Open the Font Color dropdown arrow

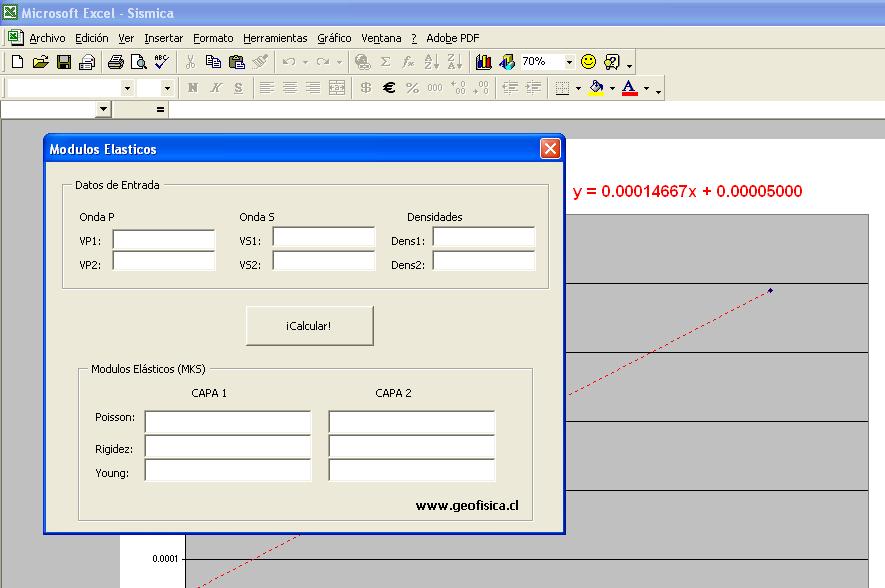click(646, 88)
